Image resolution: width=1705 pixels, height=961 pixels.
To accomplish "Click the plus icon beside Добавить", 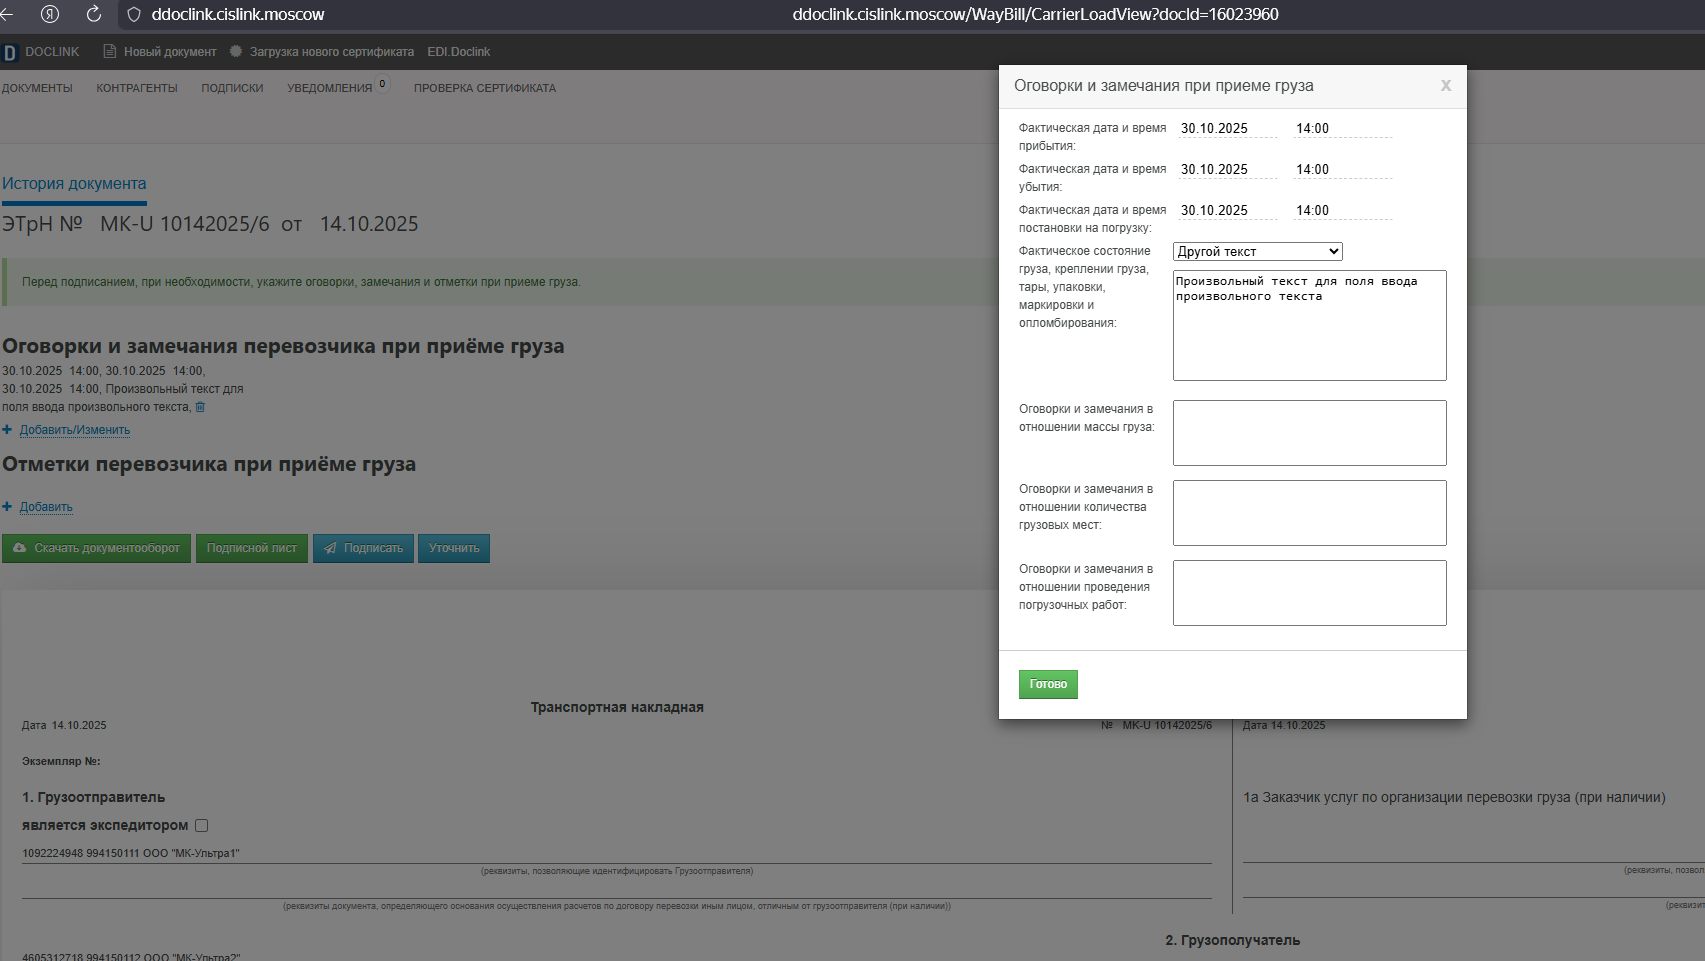I will point(7,507).
